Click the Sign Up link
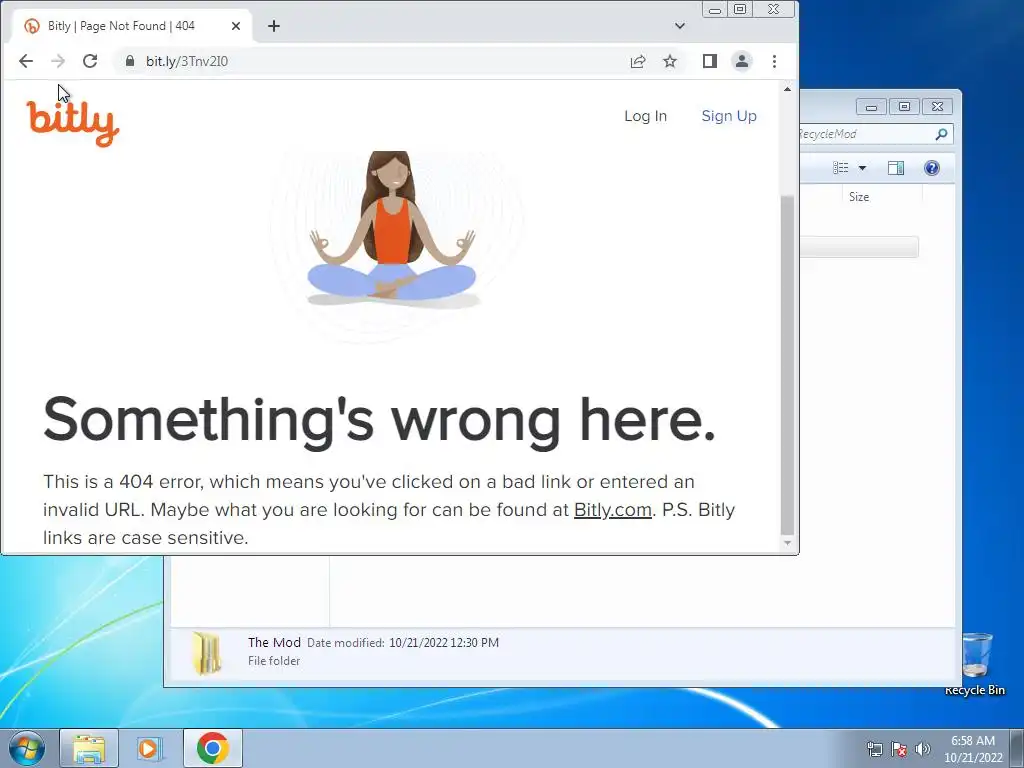 [729, 116]
